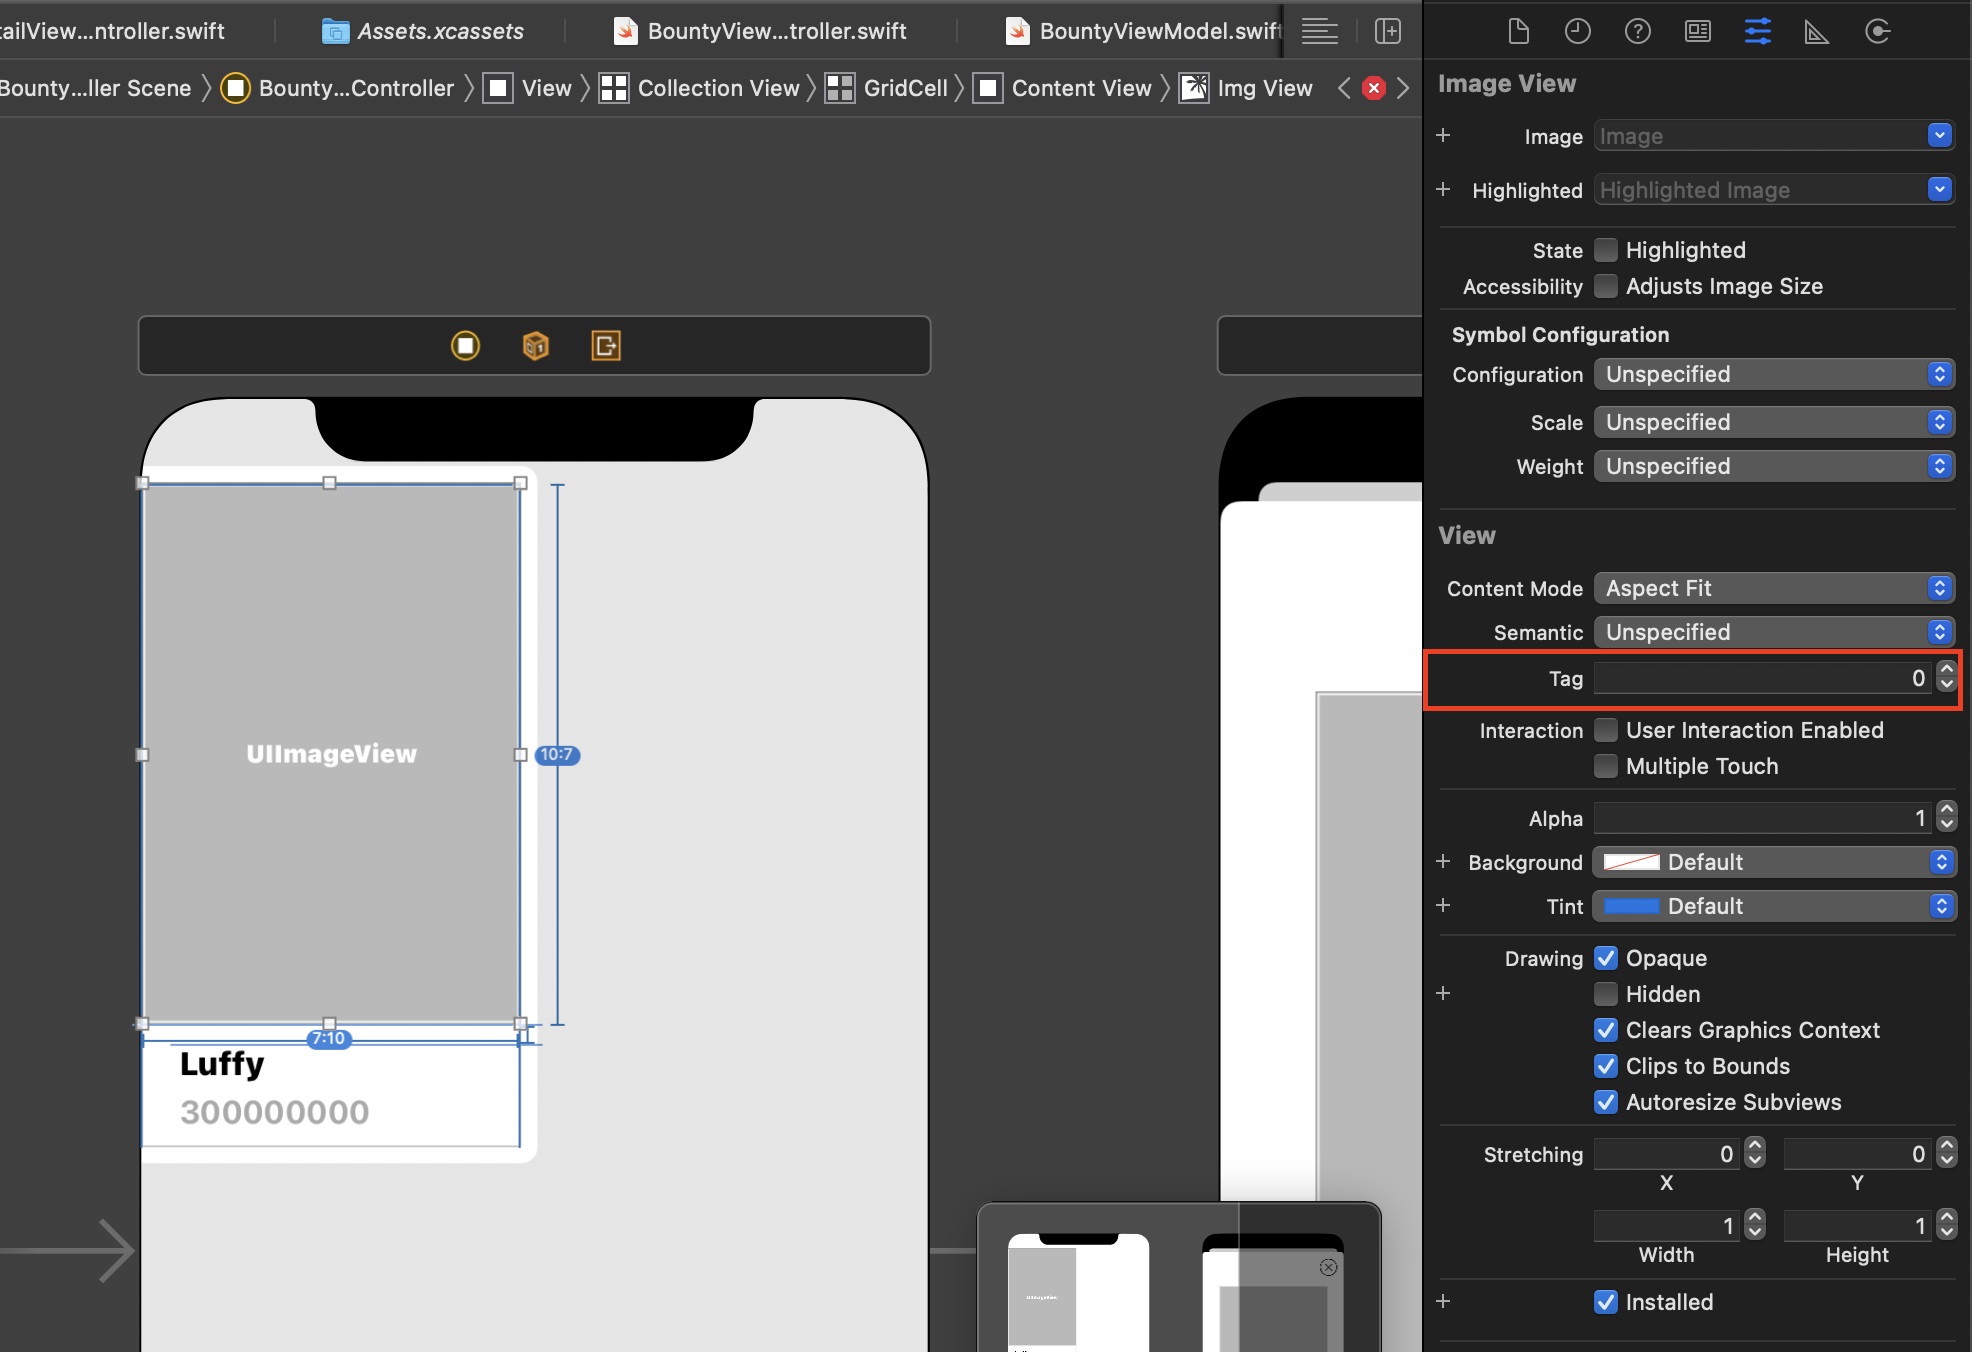The height and width of the screenshot is (1352, 1972).
Task: Switch to the Size inspector ruler icon
Action: 1816,31
